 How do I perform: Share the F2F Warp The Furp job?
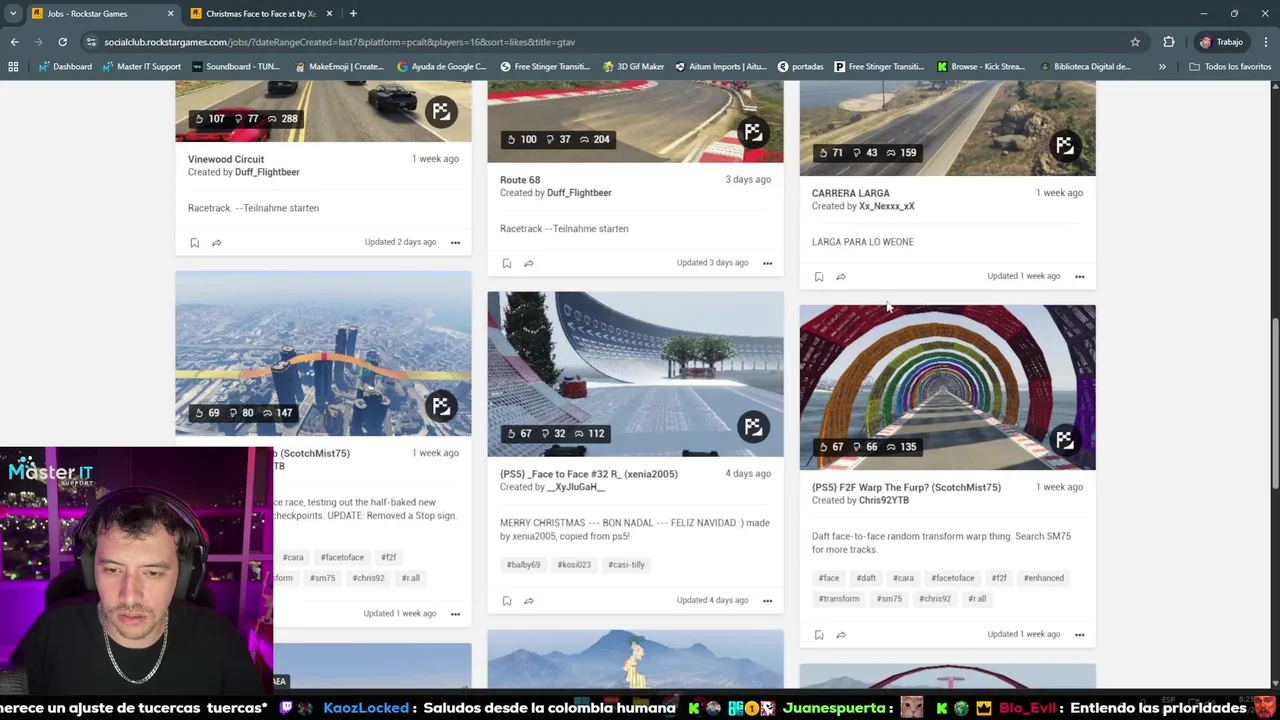tap(840, 635)
